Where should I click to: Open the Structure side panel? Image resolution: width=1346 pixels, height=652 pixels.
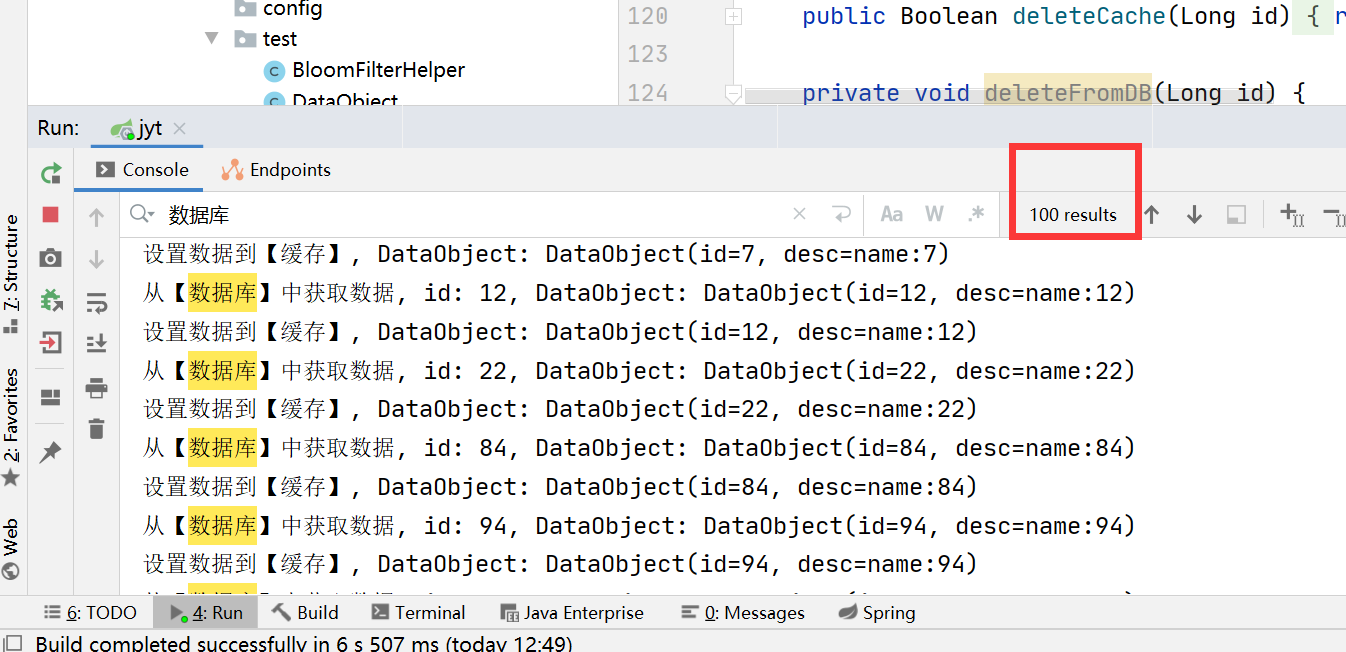tap(11, 273)
